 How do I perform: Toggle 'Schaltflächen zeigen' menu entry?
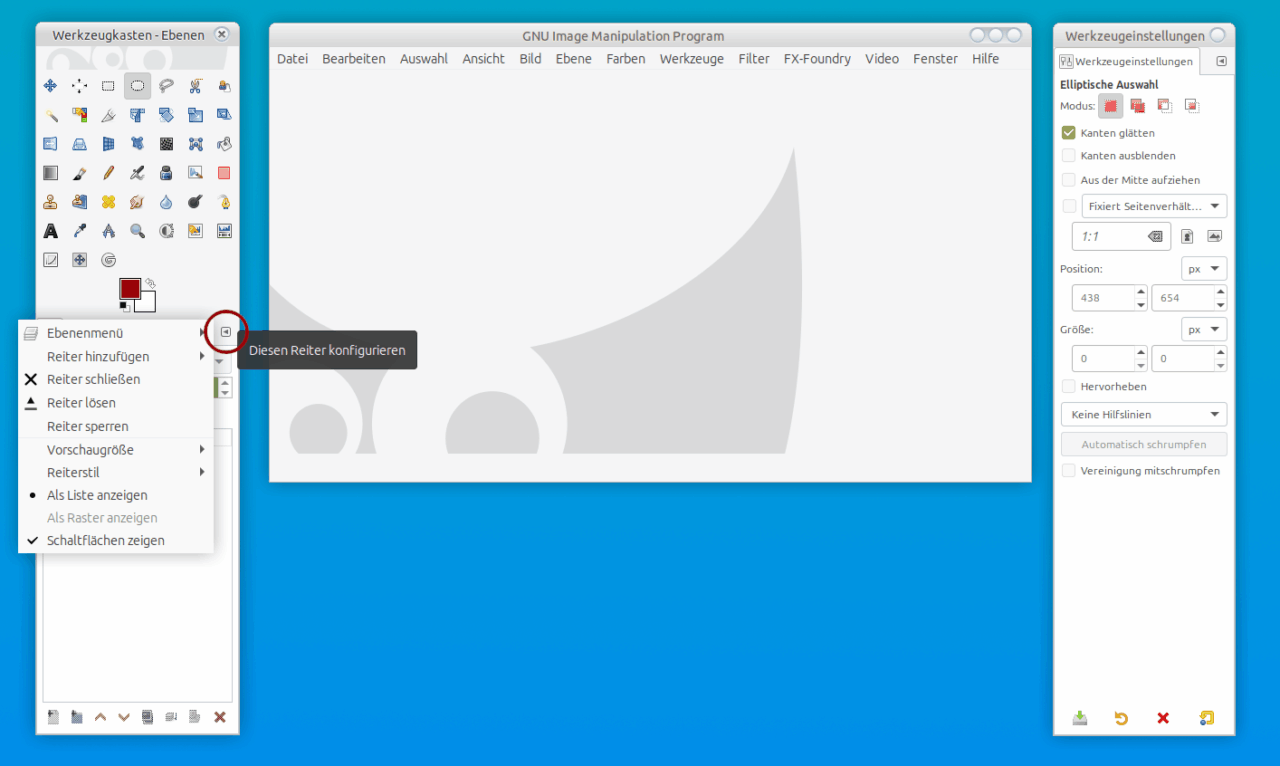[x=116, y=540]
